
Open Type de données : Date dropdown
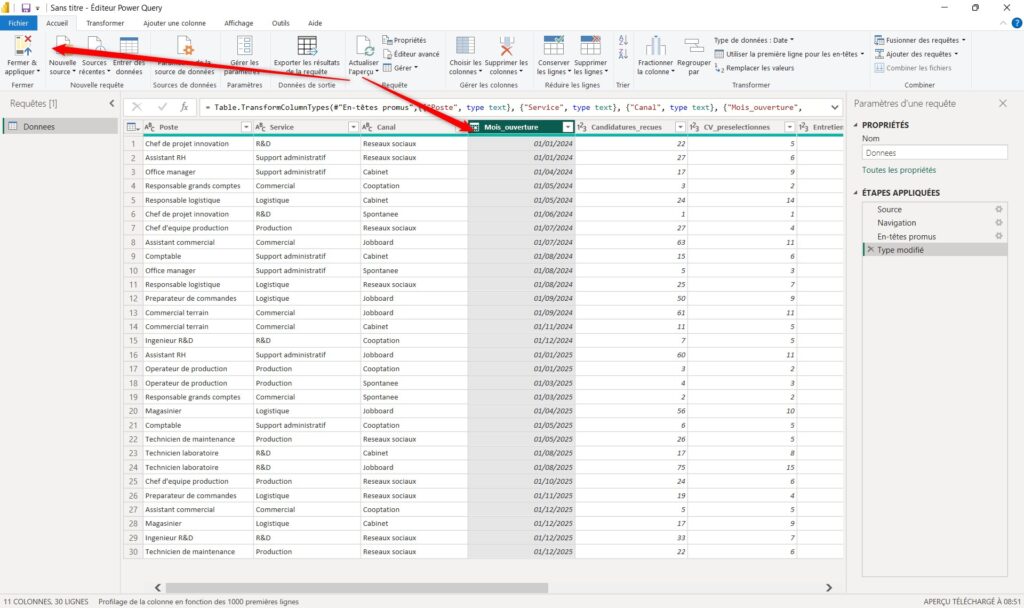tap(754, 40)
